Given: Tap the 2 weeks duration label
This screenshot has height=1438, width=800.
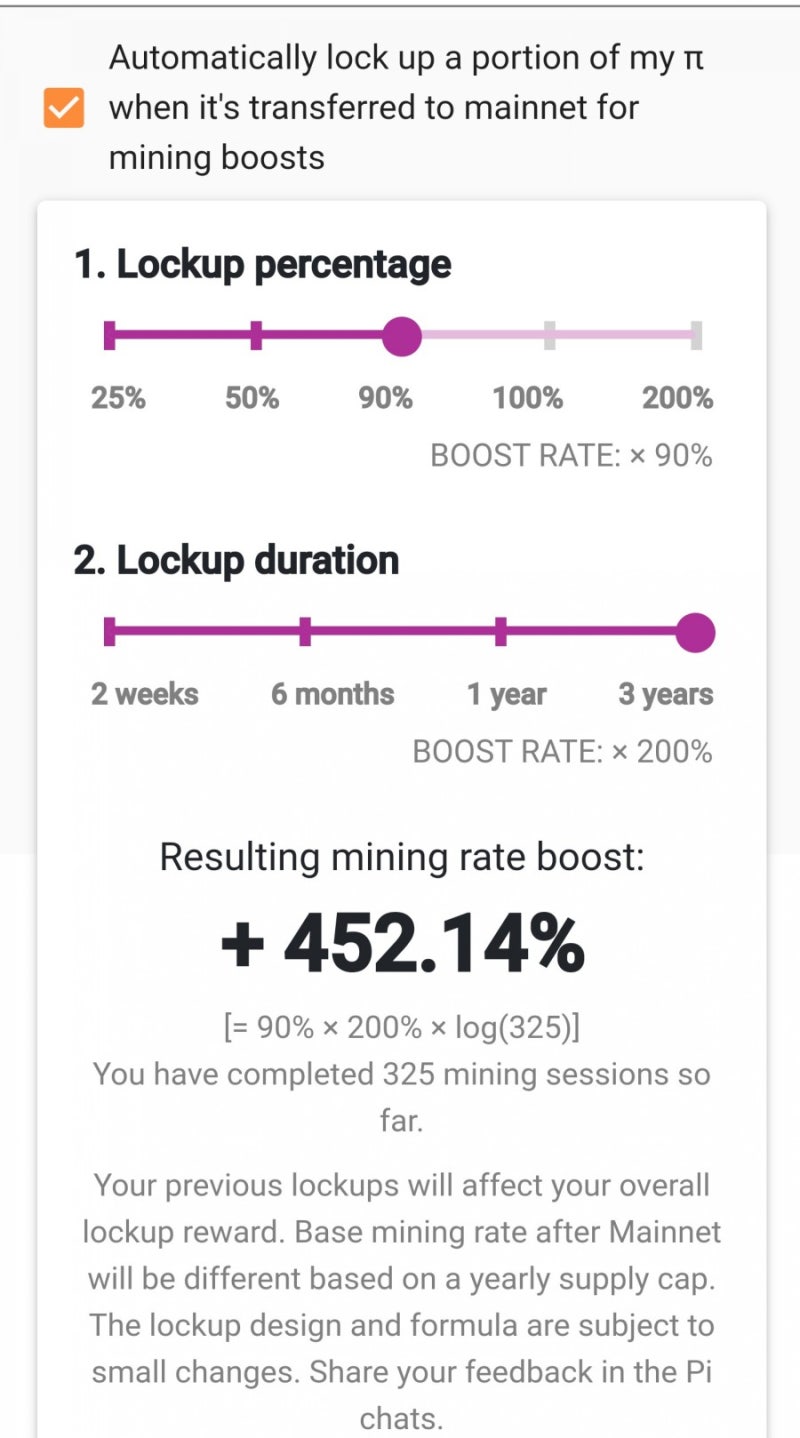Looking at the screenshot, I should (145, 694).
